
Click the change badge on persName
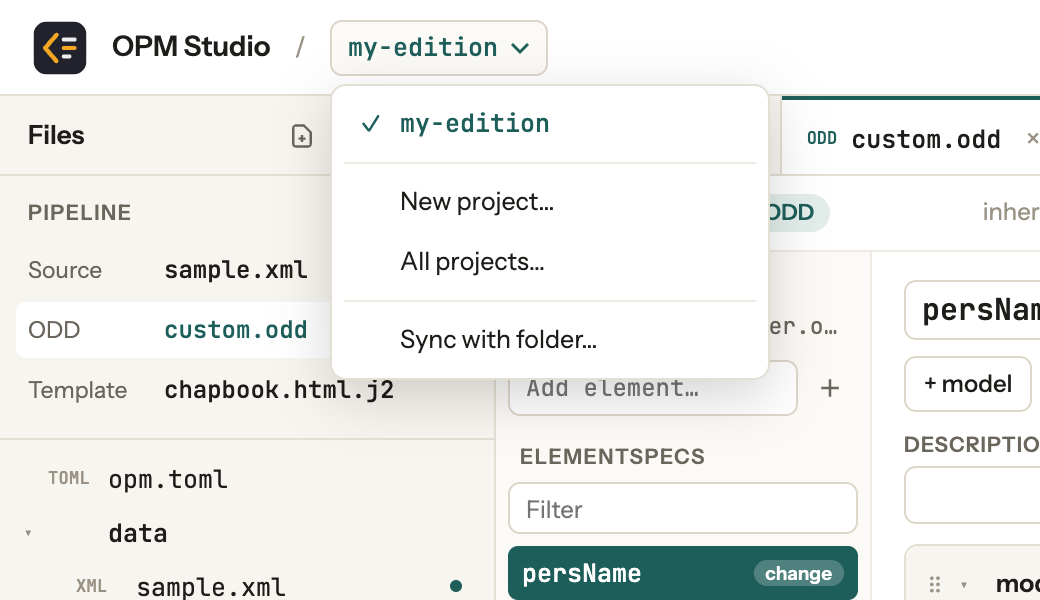click(x=798, y=573)
